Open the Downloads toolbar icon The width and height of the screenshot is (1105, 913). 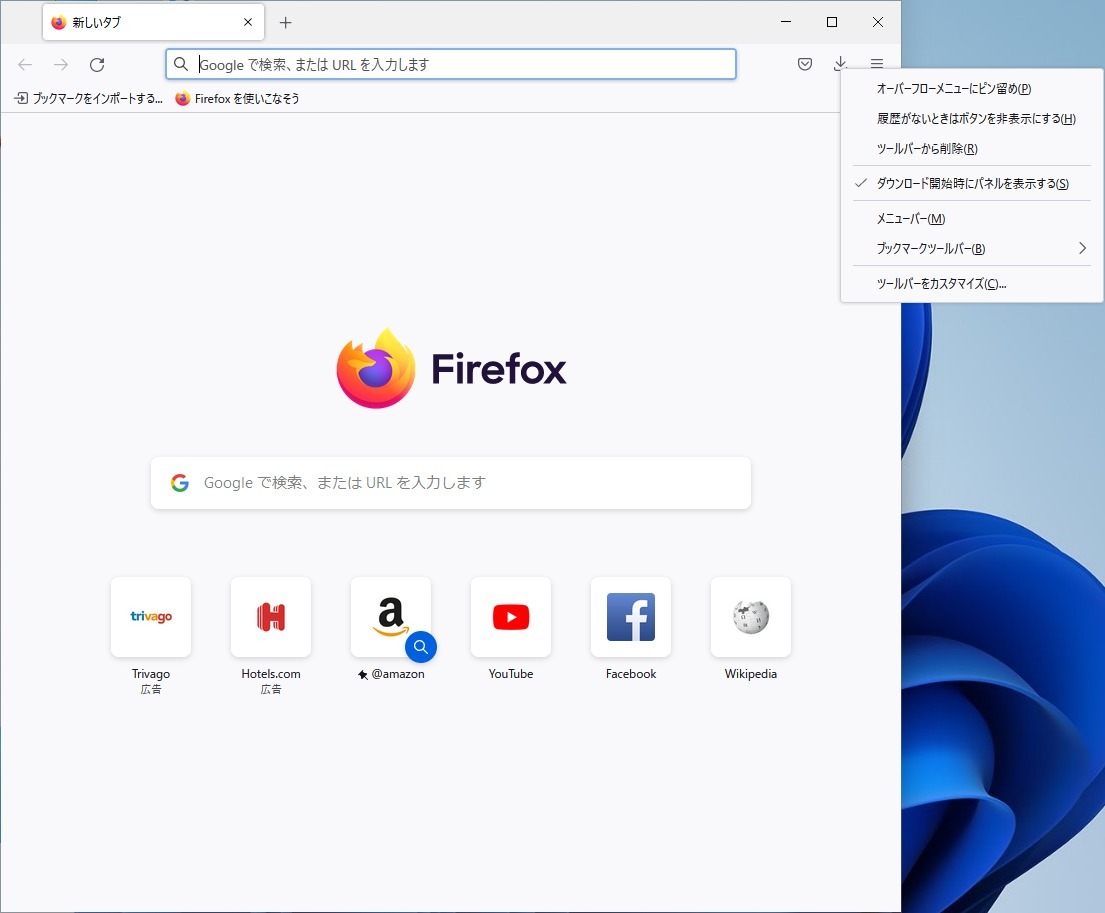pos(840,65)
